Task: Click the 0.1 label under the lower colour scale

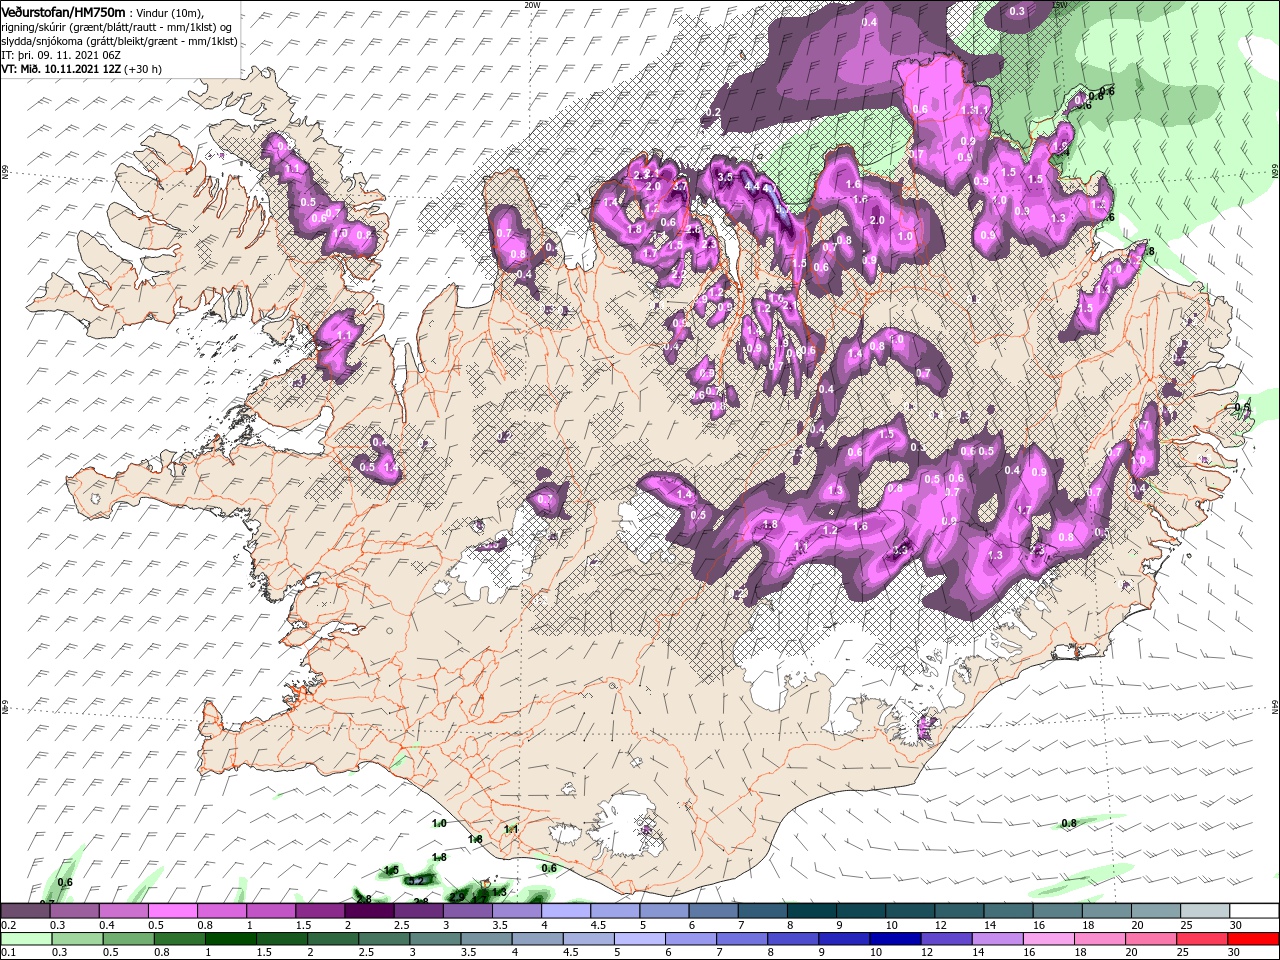Action: click(8, 953)
